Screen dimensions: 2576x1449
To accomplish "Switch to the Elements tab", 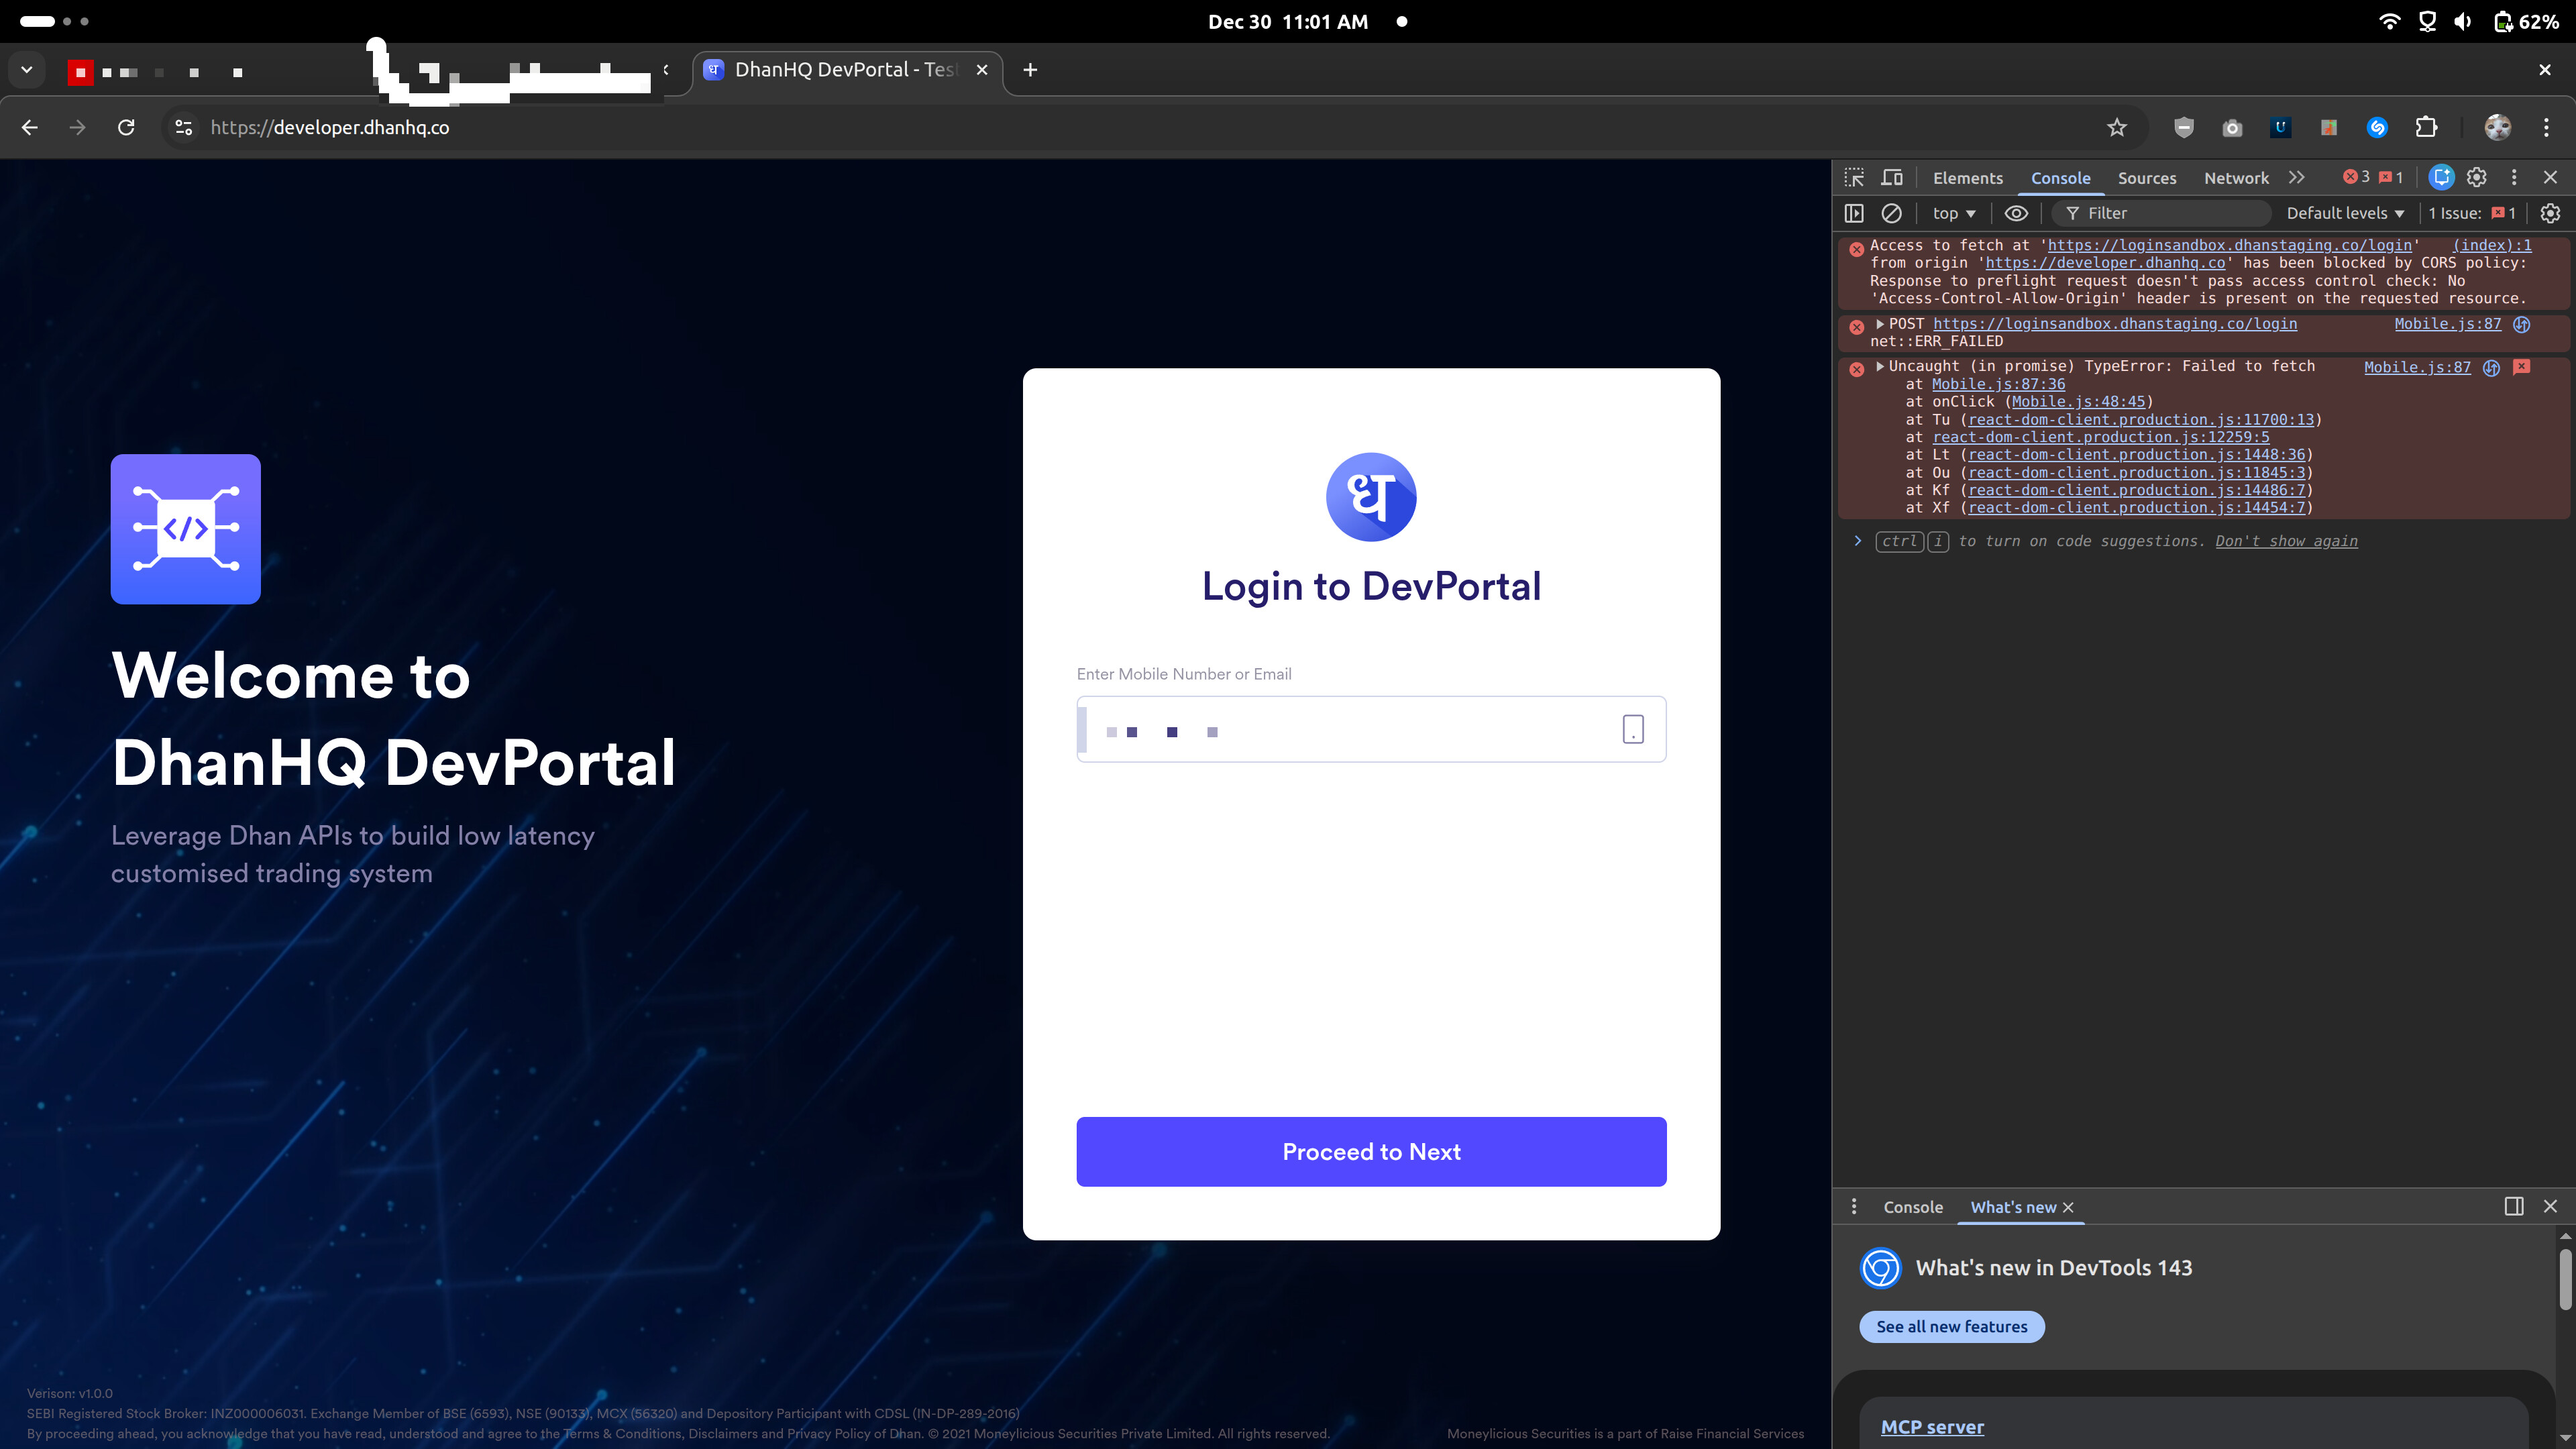I will click(1967, 178).
